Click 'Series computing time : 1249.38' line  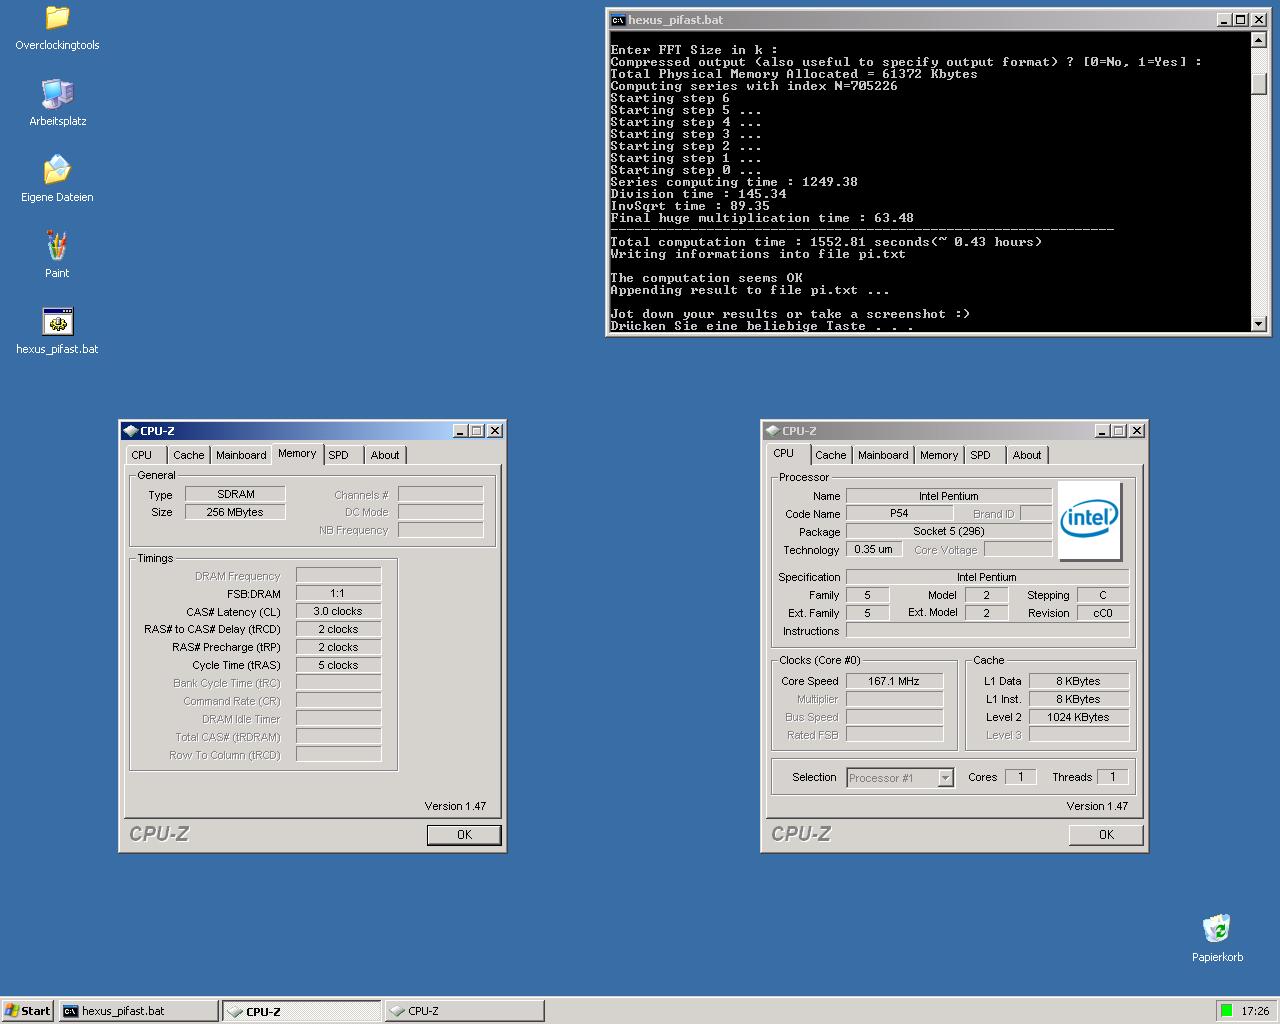pos(734,182)
